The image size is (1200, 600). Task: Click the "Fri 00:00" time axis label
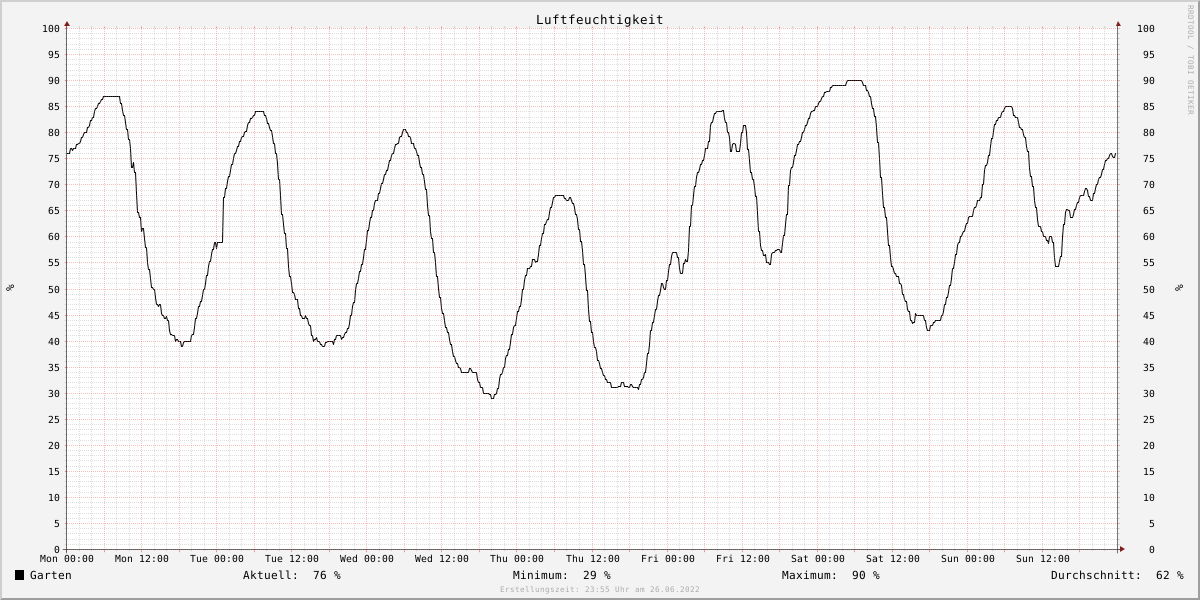668,559
